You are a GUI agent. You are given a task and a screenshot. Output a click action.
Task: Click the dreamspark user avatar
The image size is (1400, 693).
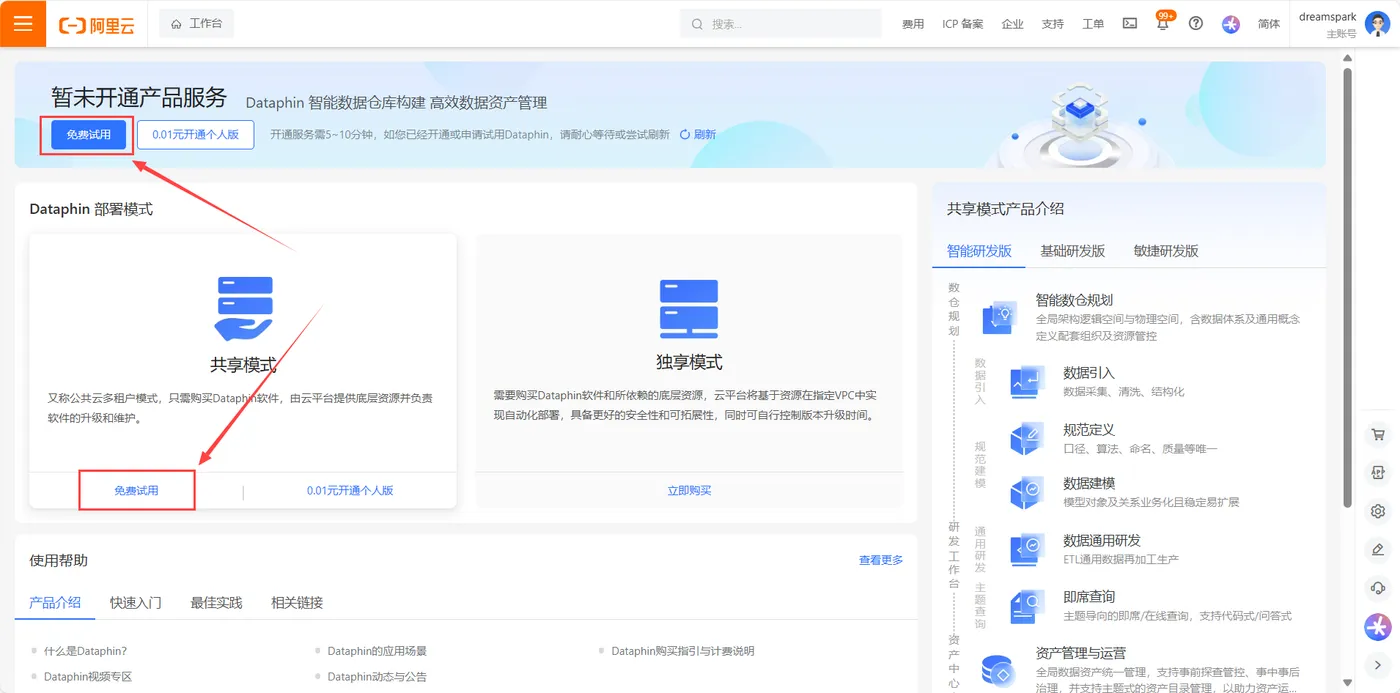tap(1377, 23)
